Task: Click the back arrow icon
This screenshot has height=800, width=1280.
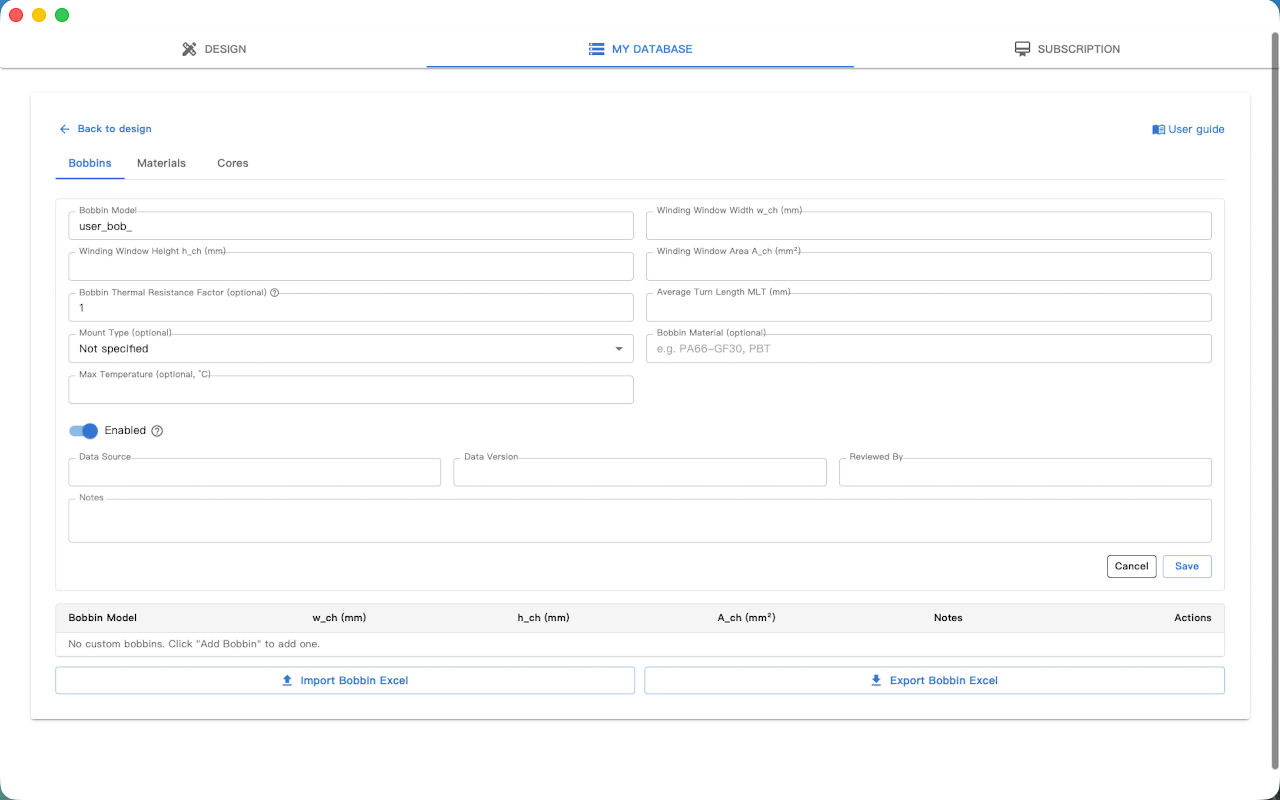Action: [x=65, y=129]
